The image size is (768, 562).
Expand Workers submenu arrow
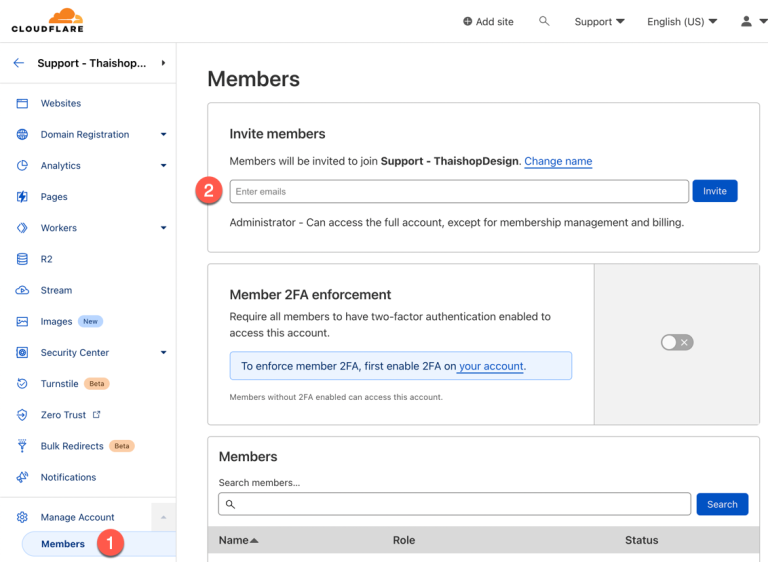click(x=164, y=228)
